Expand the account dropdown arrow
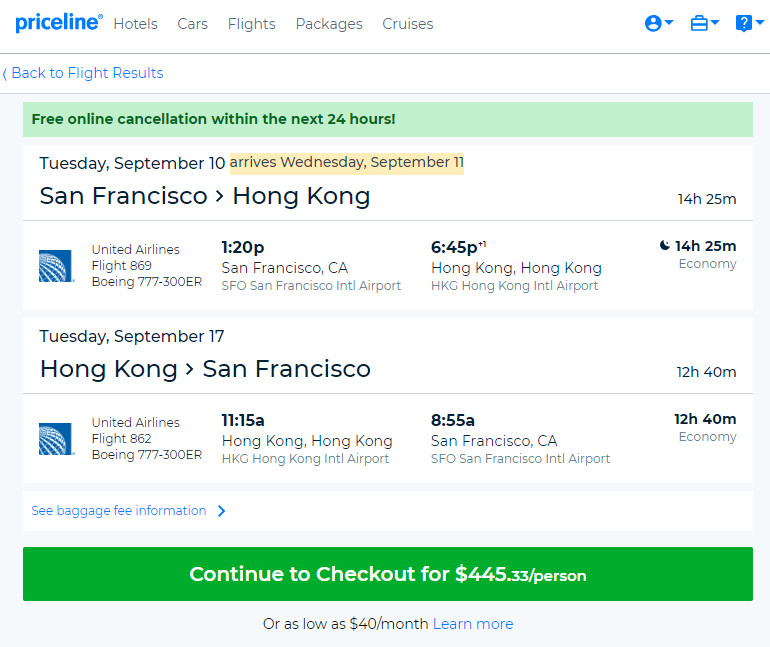The width and height of the screenshot is (770, 647). [668, 22]
